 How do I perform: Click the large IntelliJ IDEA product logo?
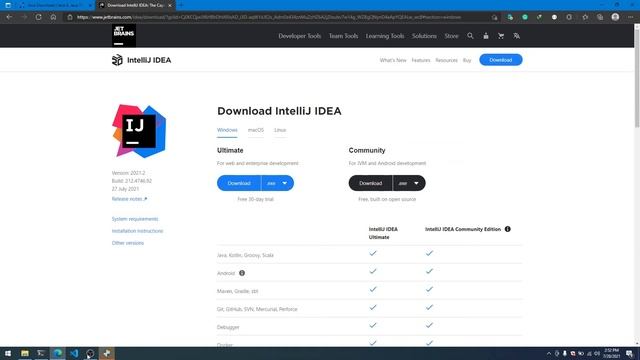139,131
